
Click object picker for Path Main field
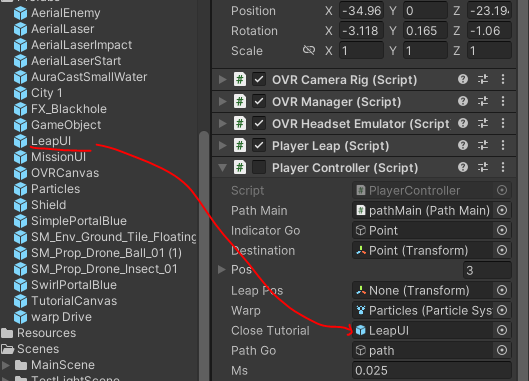(502, 211)
